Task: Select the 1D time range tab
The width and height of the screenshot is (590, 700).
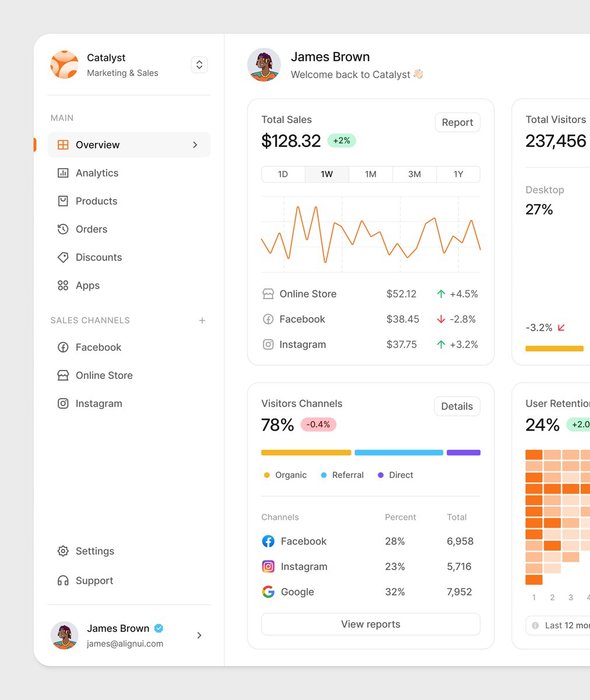Action: point(283,174)
